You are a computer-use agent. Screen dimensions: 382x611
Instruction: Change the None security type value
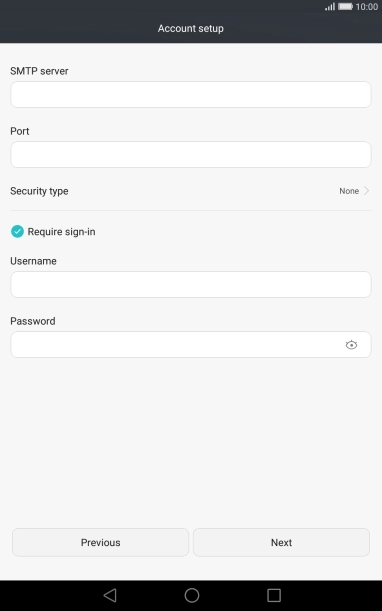point(349,191)
